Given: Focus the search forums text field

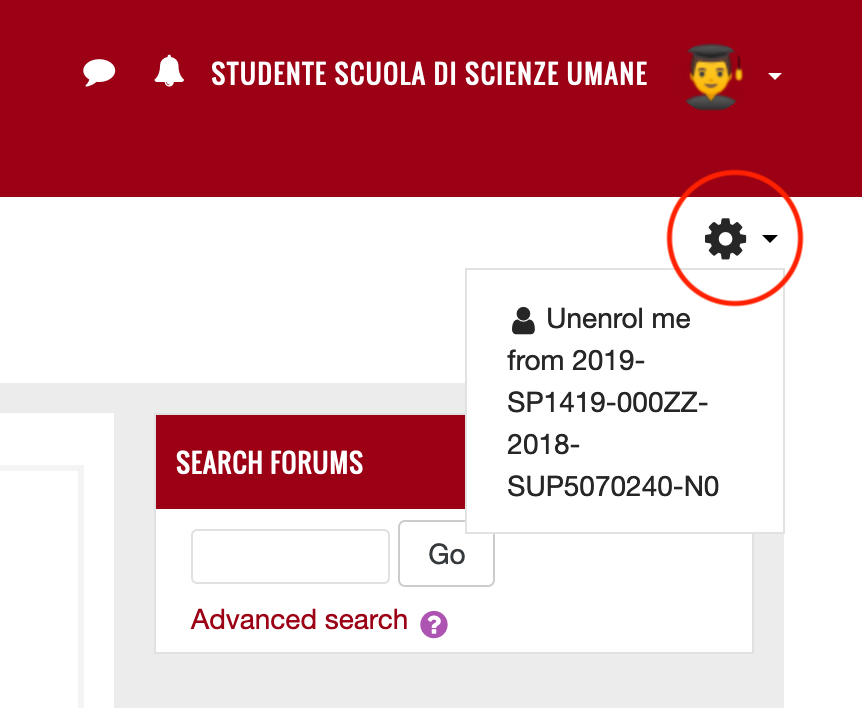Looking at the screenshot, I should click(x=290, y=556).
